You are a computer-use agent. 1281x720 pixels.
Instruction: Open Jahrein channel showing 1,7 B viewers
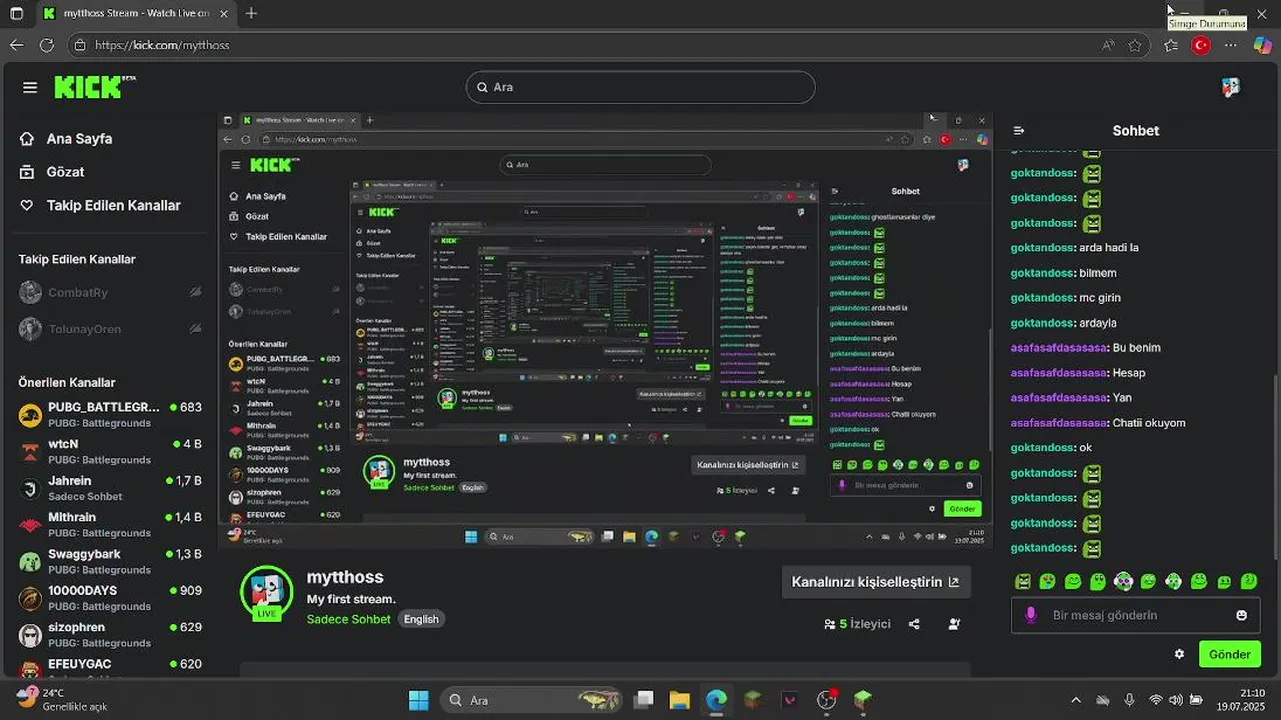(x=110, y=487)
